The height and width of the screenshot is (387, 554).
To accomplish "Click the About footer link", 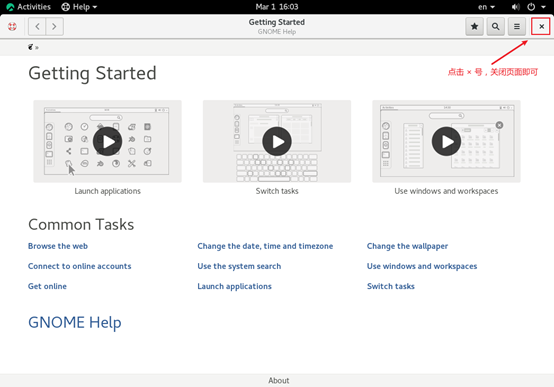I will tap(278, 381).
